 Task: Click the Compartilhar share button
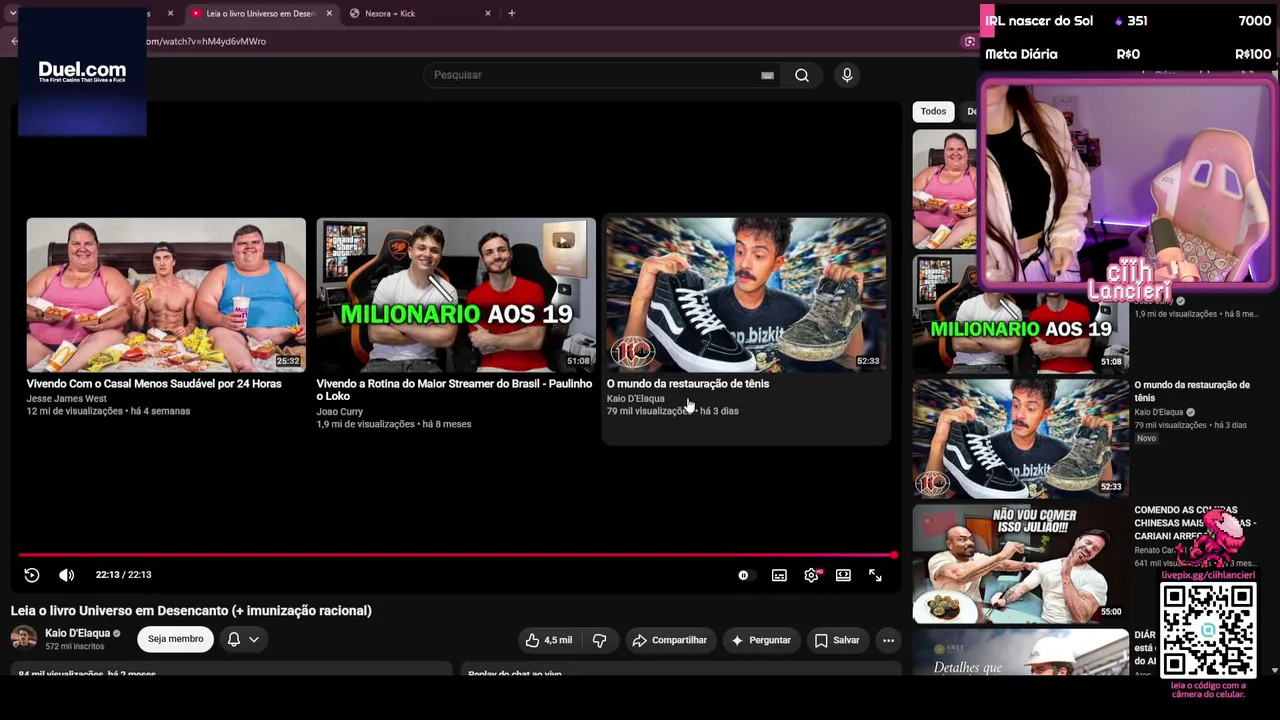pos(669,640)
